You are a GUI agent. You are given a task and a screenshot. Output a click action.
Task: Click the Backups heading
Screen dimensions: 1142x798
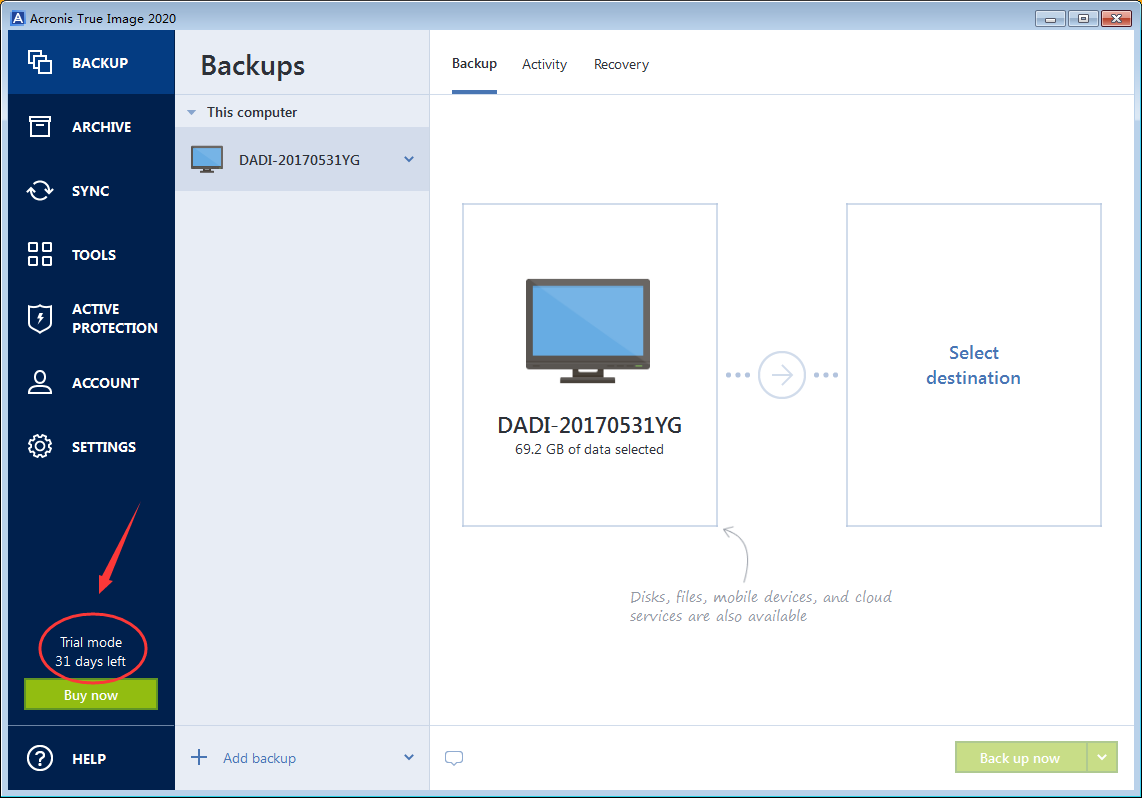253,66
